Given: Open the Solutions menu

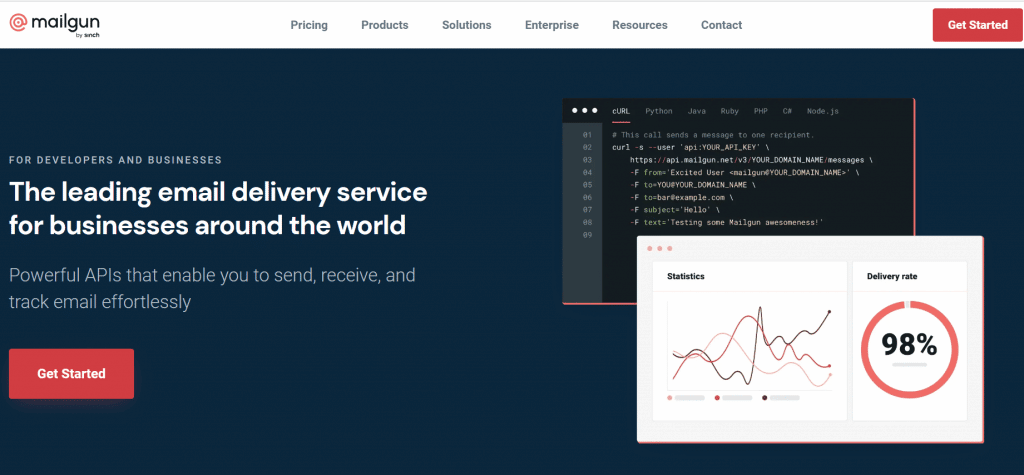Looking at the screenshot, I should point(466,25).
